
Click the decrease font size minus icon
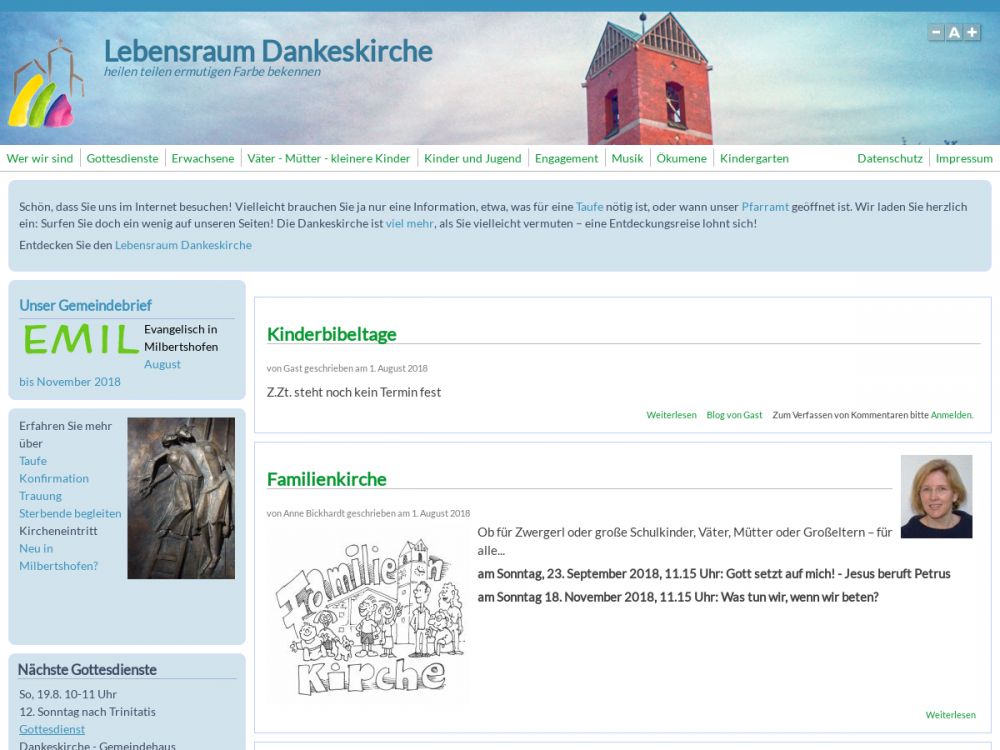[936, 32]
